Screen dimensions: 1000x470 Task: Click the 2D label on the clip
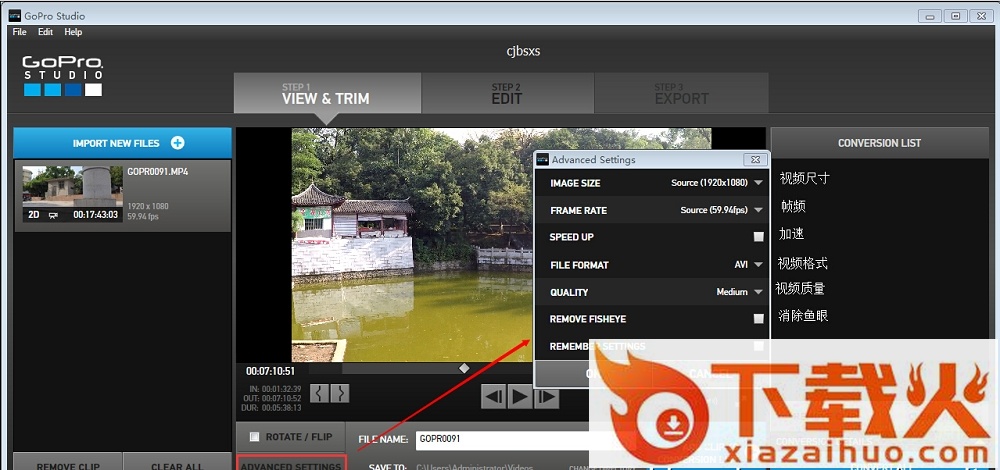(34, 215)
